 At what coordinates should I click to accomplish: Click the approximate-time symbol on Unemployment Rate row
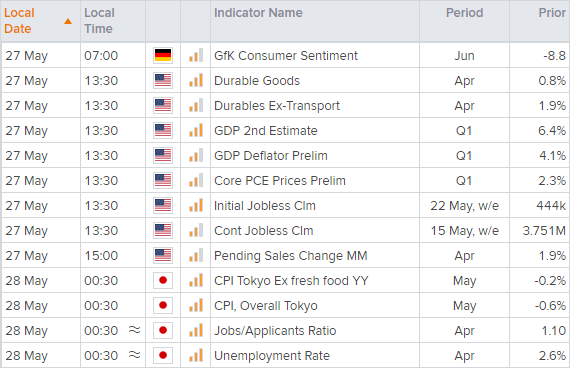(135, 355)
